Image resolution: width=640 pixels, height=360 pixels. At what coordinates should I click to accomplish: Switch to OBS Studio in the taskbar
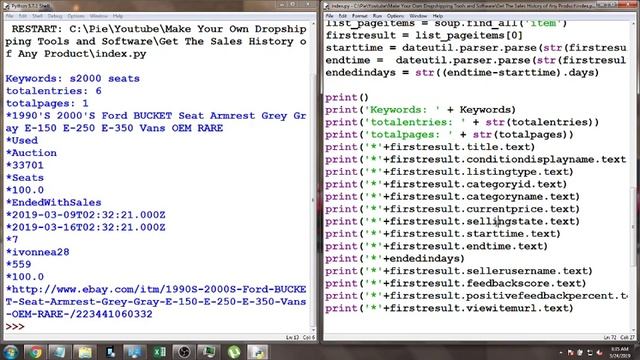pos(184,352)
